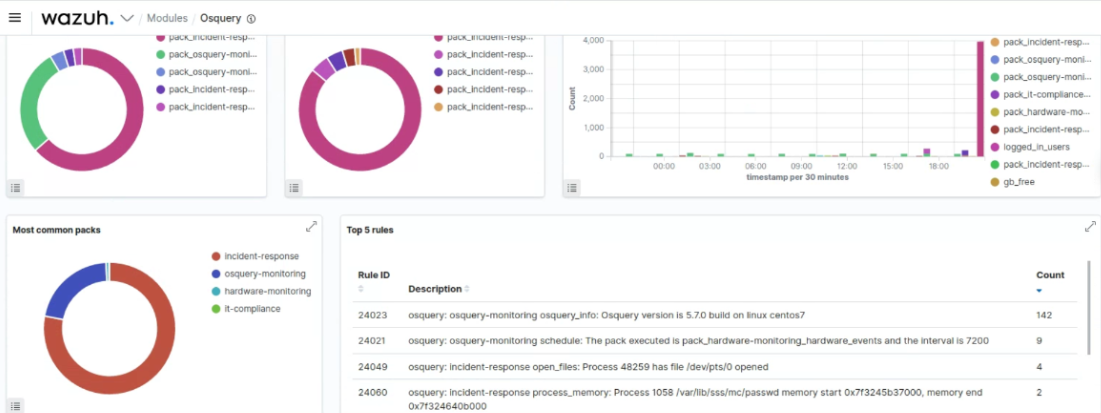Click the Count column header
The width and height of the screenshot is (1101, 413).
(x=1050, y=275)
